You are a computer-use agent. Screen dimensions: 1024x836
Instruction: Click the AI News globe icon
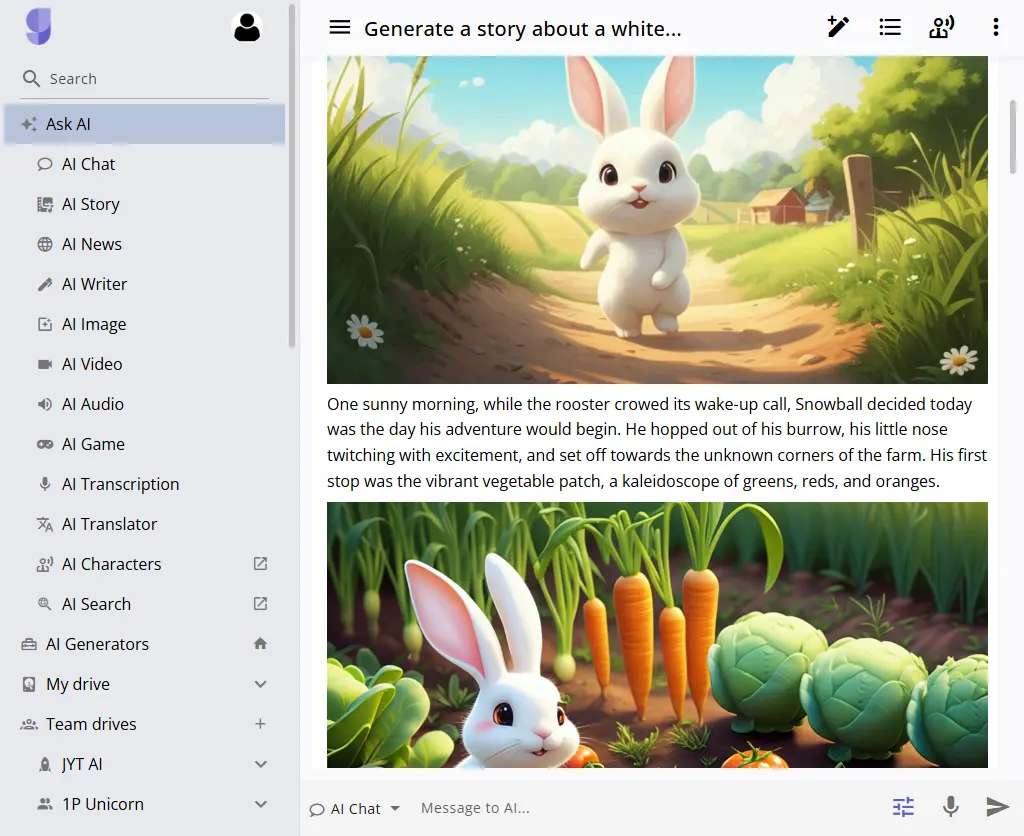coord(44,244)
